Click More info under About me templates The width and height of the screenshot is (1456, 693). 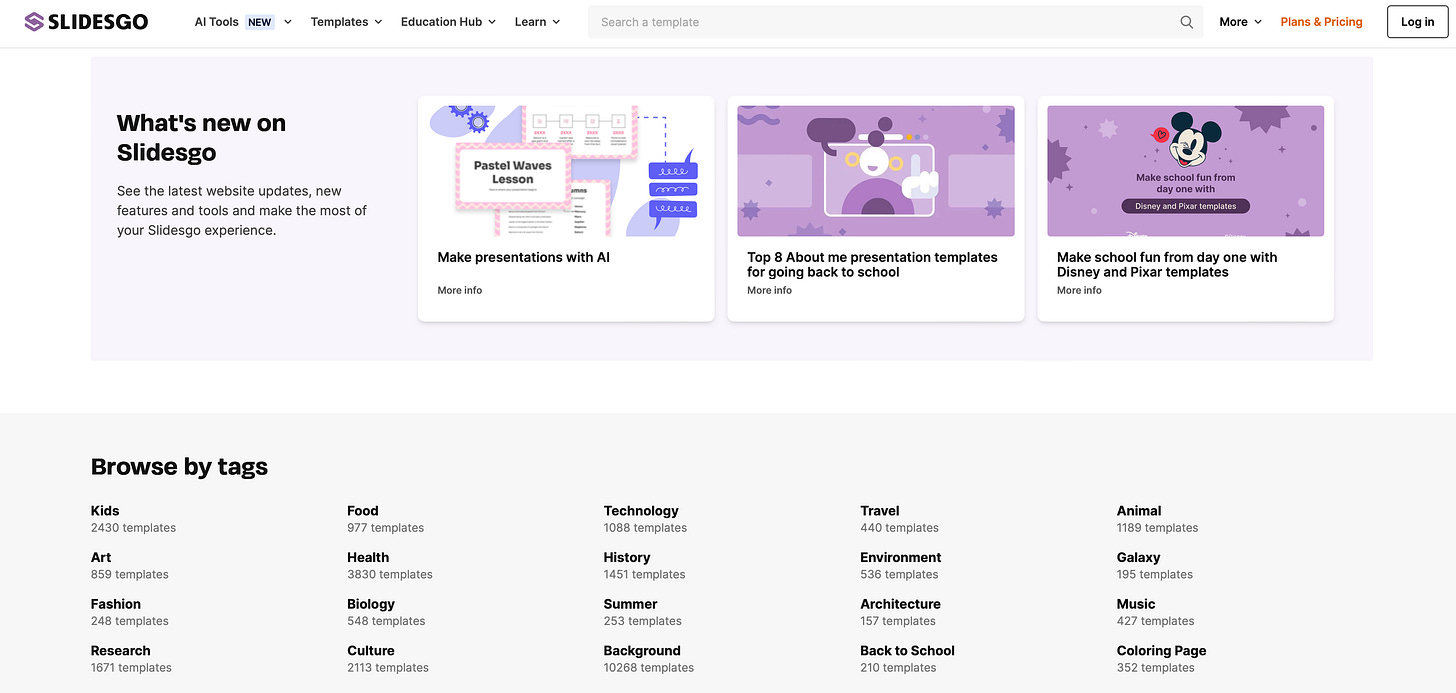[769, 290]
